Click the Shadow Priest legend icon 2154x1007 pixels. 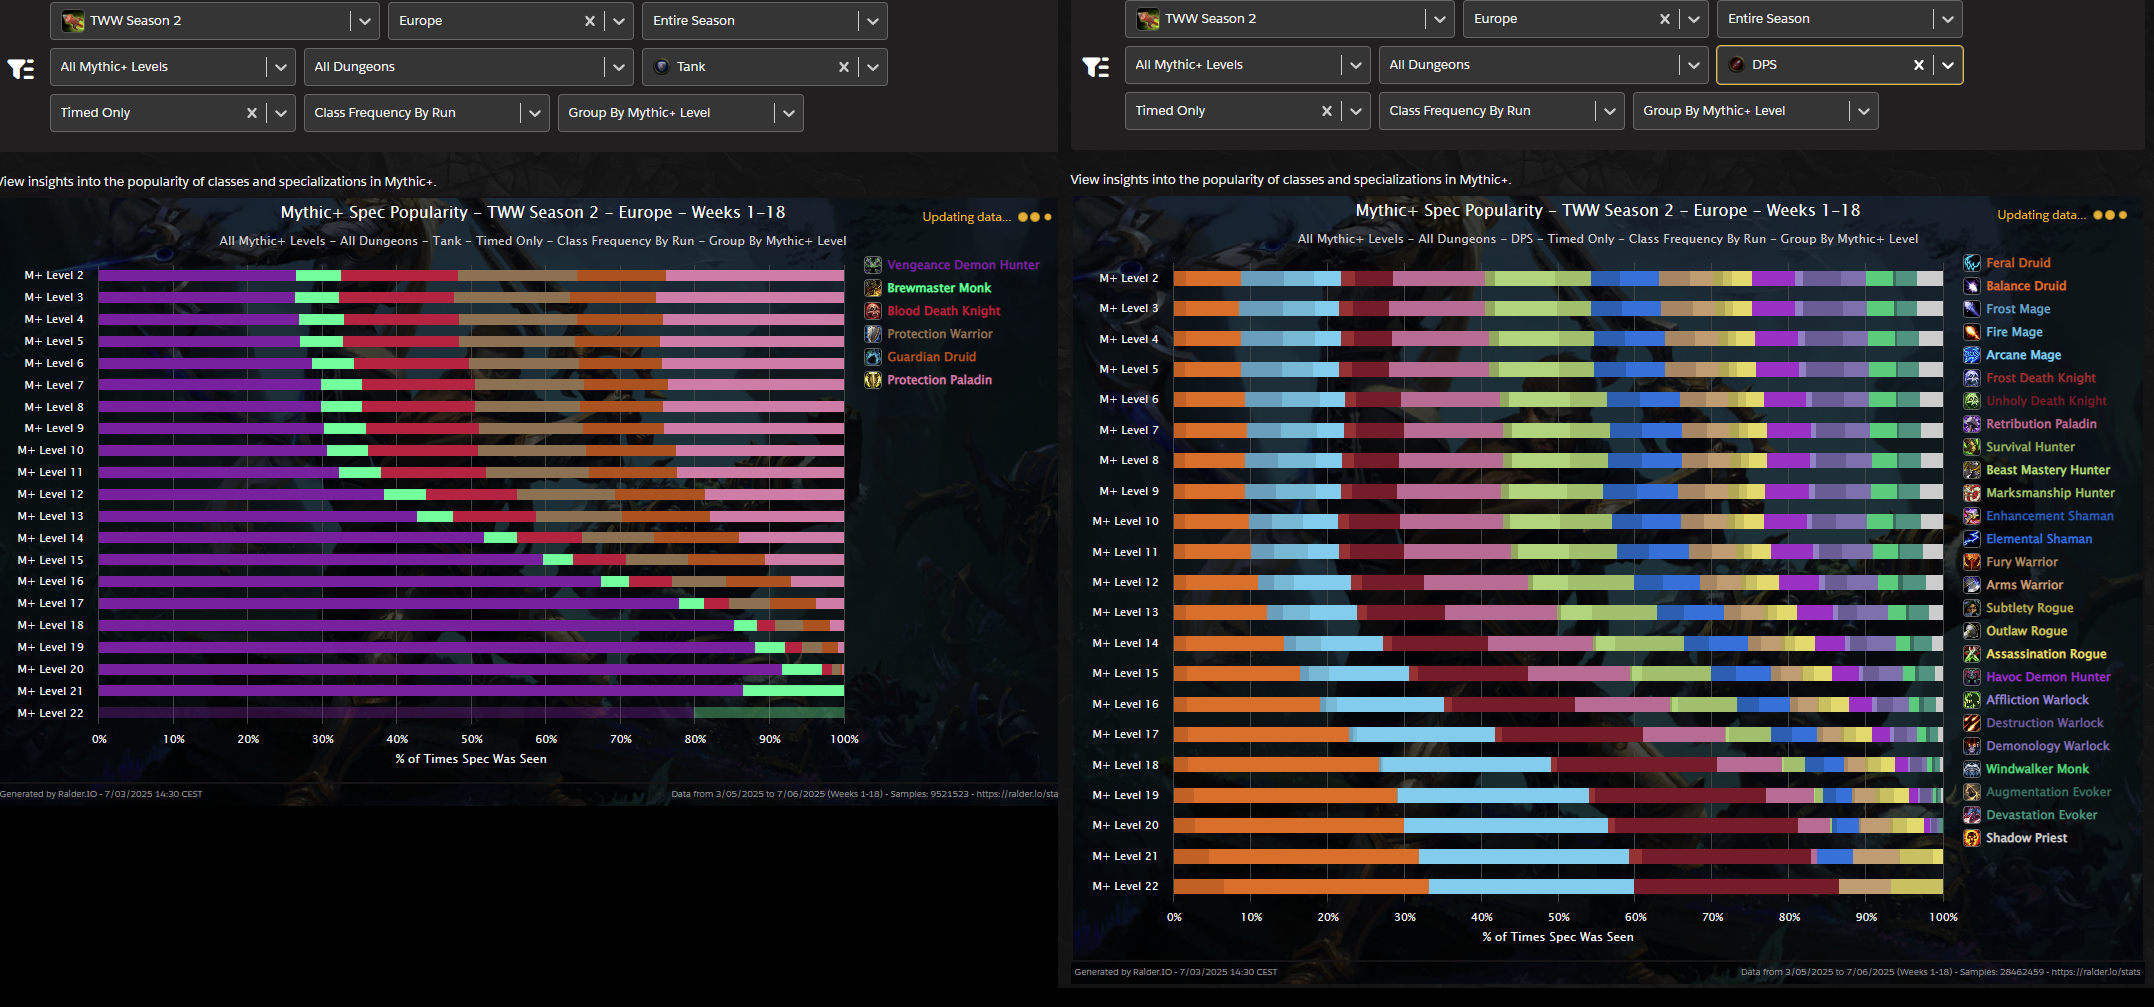point(1972,838)
